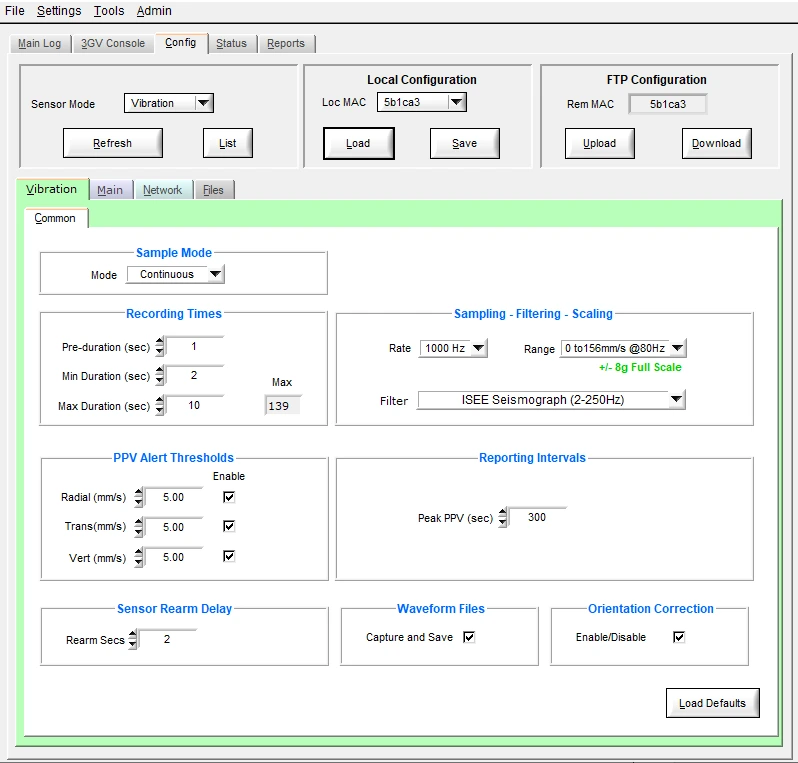
Task: Click the Load Defaults button
Action: point(712,703)
